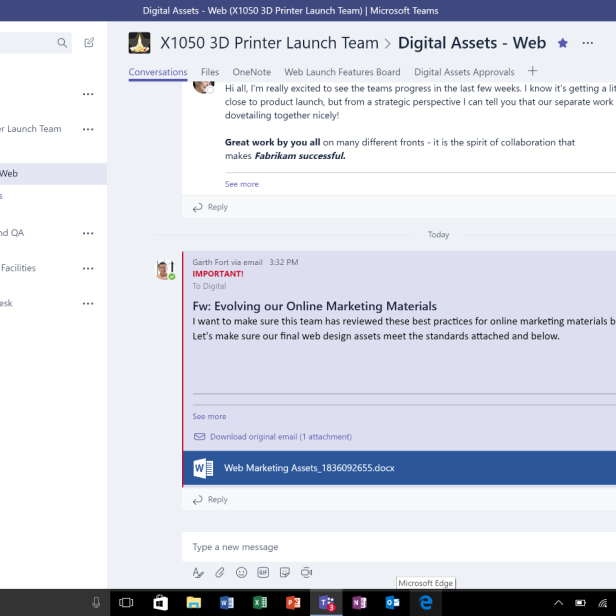The image size is (616, 616).
Task: Expand first message with See more
Action: click(x=242, y=184)
